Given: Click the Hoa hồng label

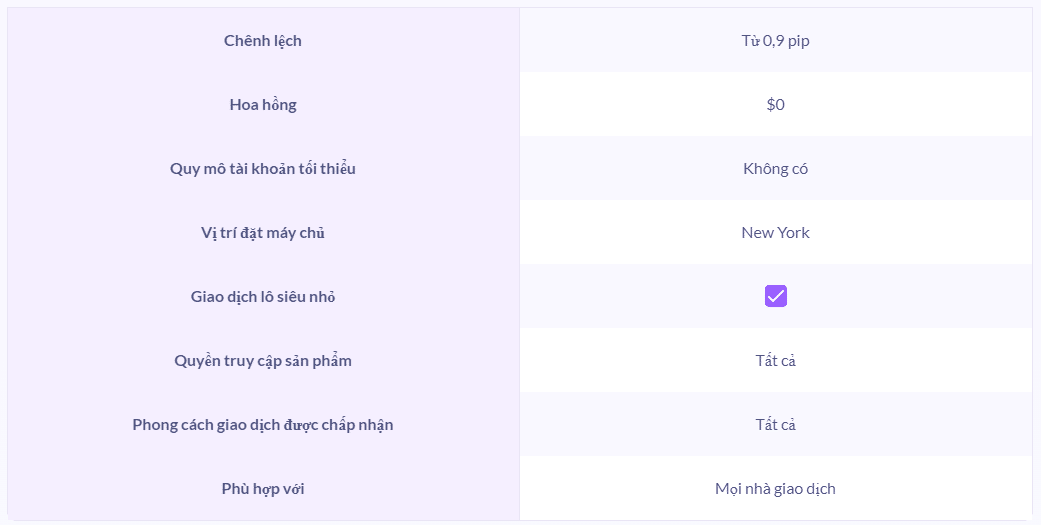Looking at the screenshot, I should pos(263,105).
